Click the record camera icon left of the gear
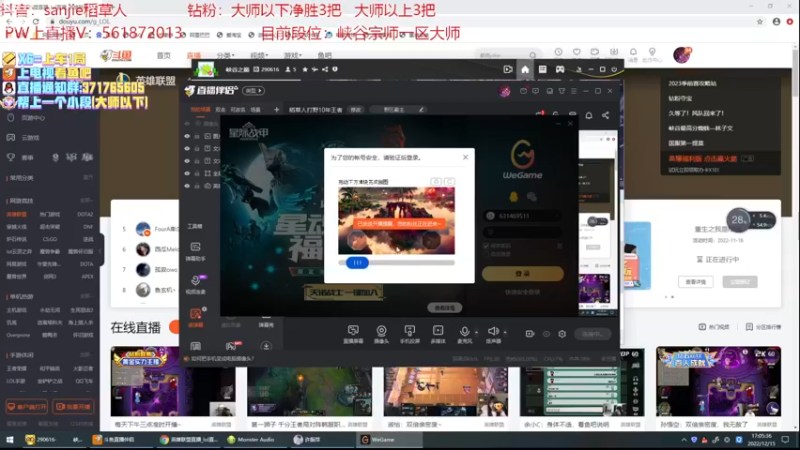This screenshot has width=800, height=450. [x=530, y=334]
